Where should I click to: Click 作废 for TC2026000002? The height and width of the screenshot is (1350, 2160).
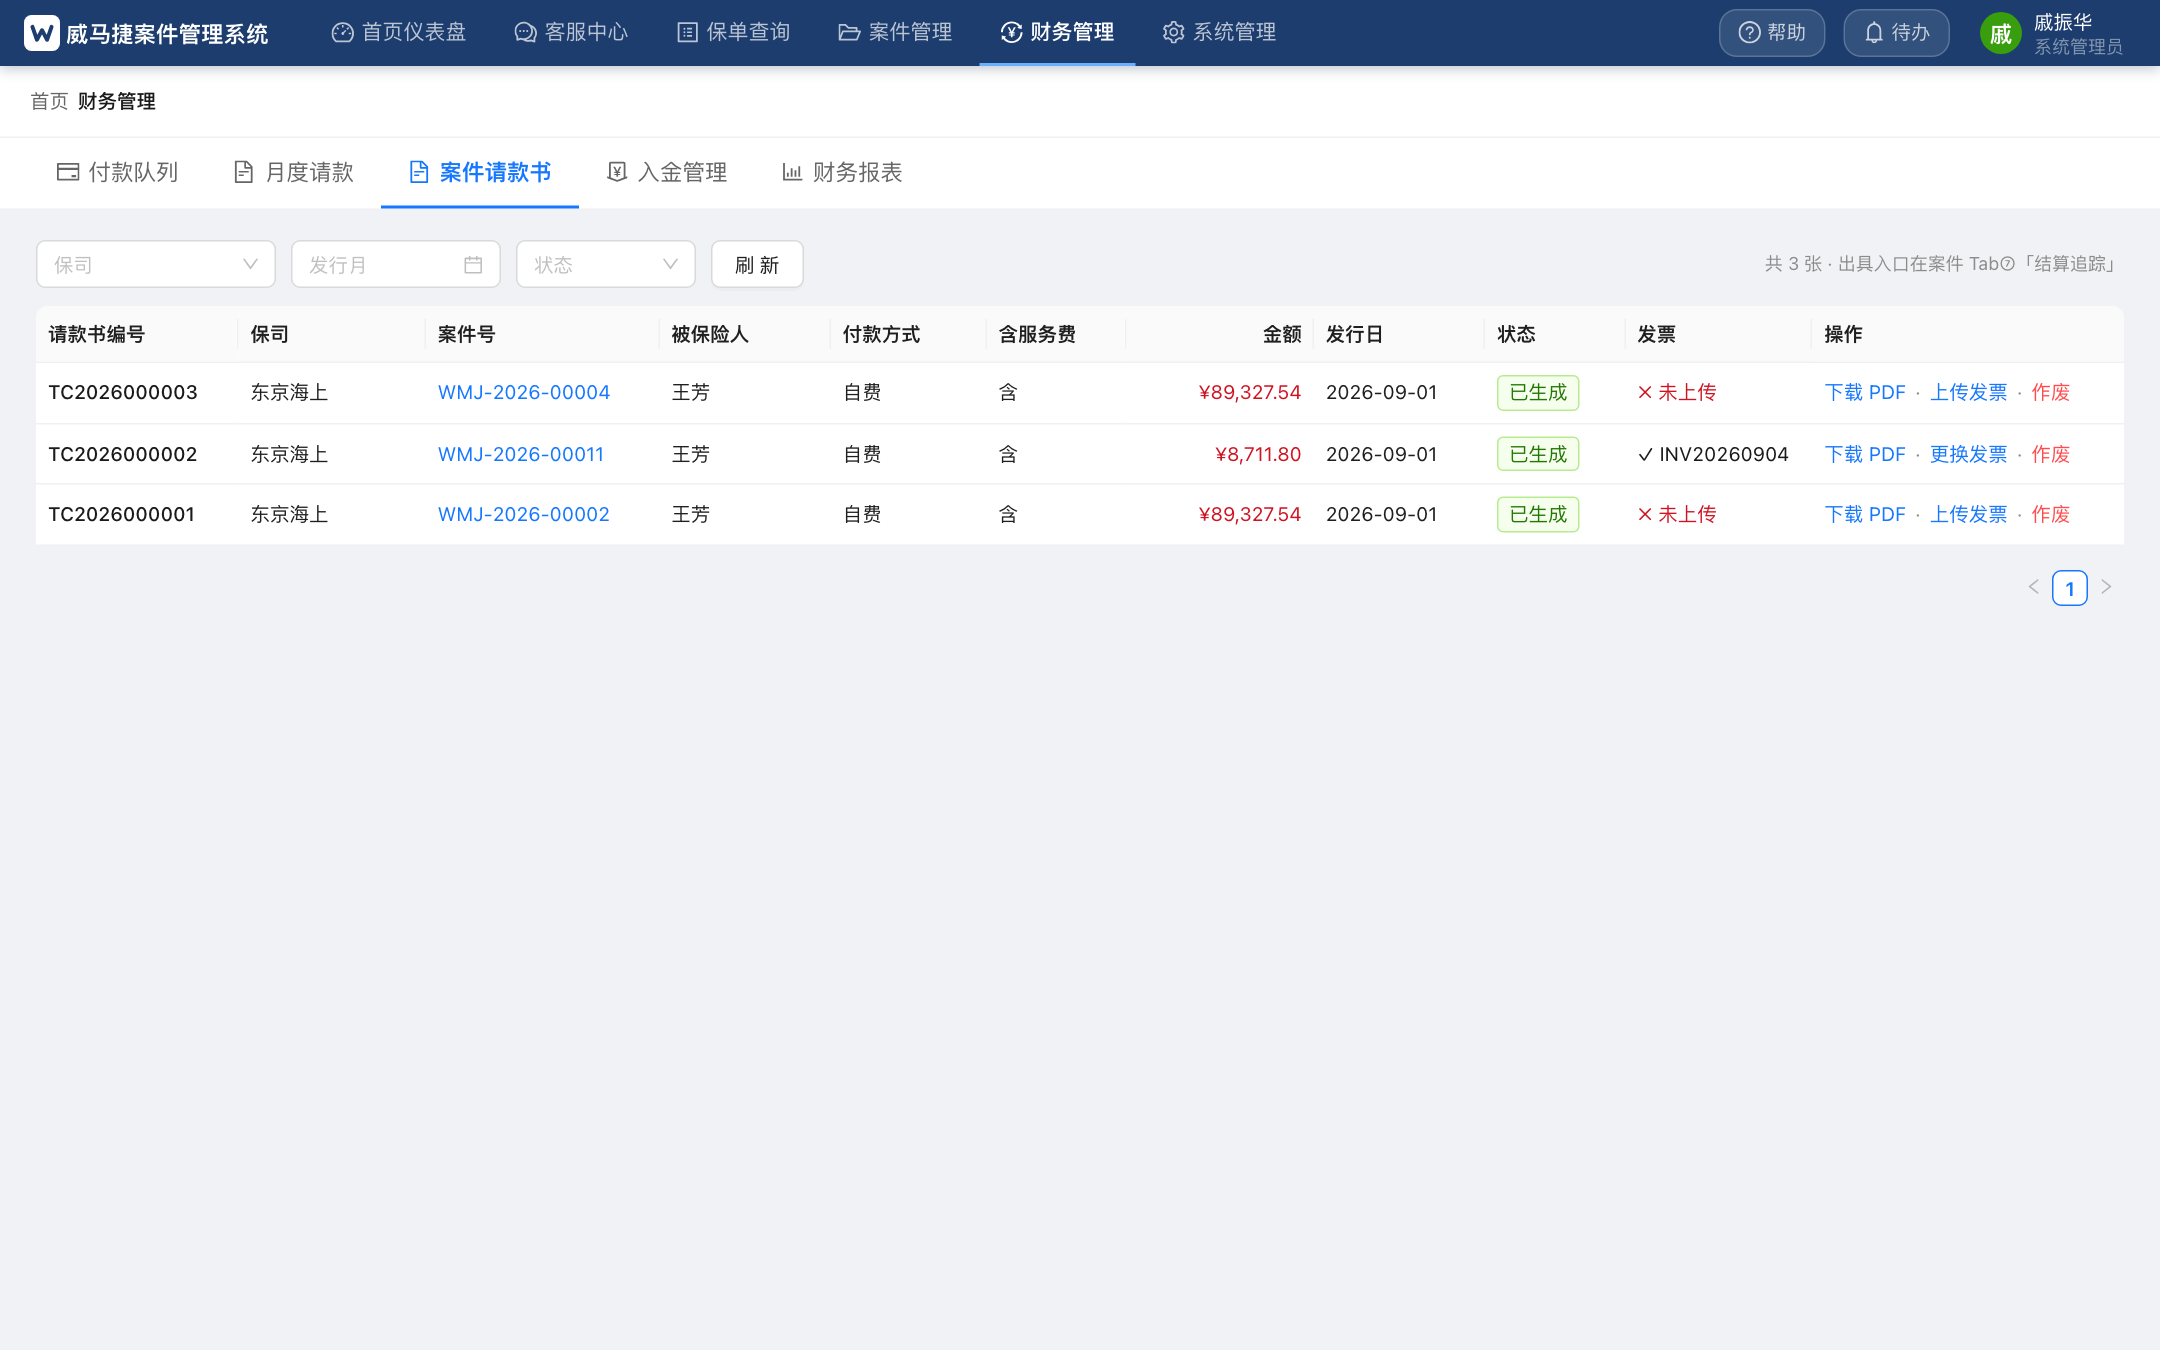[2050, 454]
